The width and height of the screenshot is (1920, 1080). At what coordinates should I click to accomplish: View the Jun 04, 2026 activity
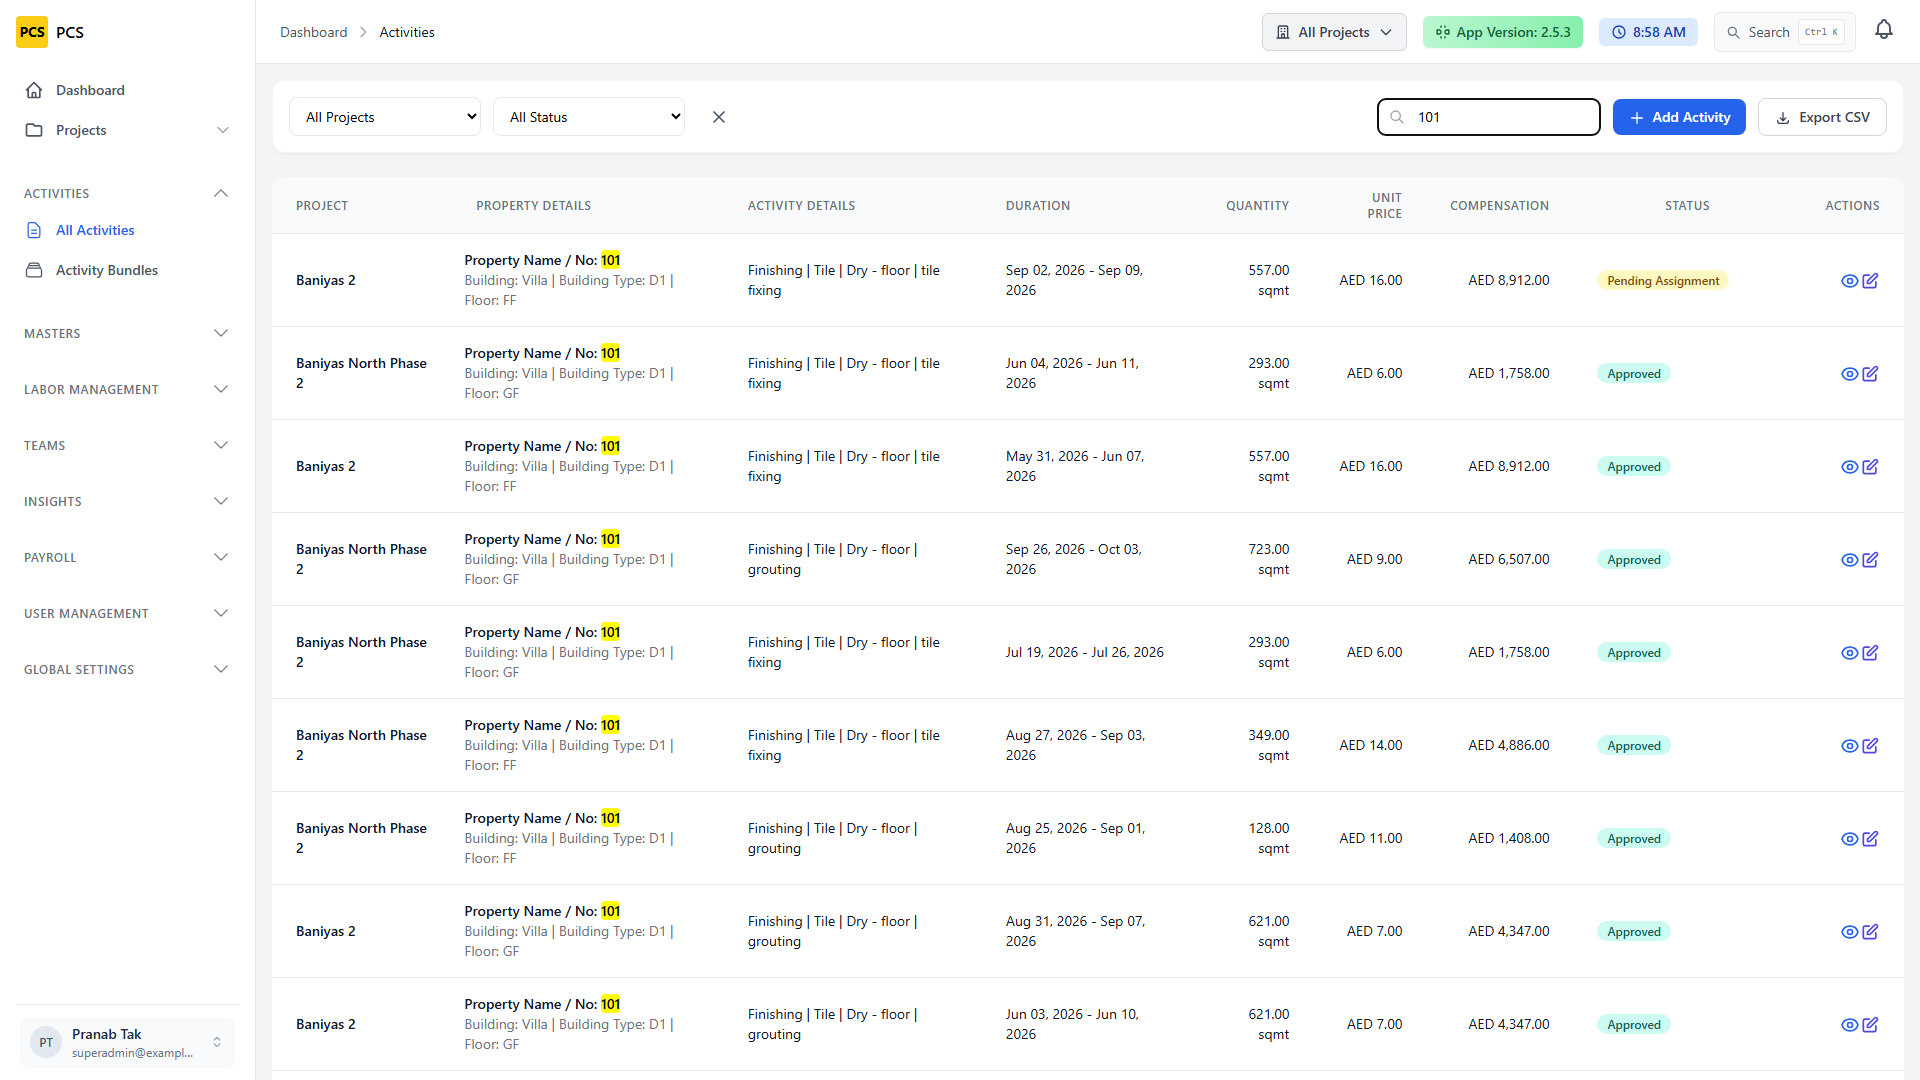coord(1850,374)
